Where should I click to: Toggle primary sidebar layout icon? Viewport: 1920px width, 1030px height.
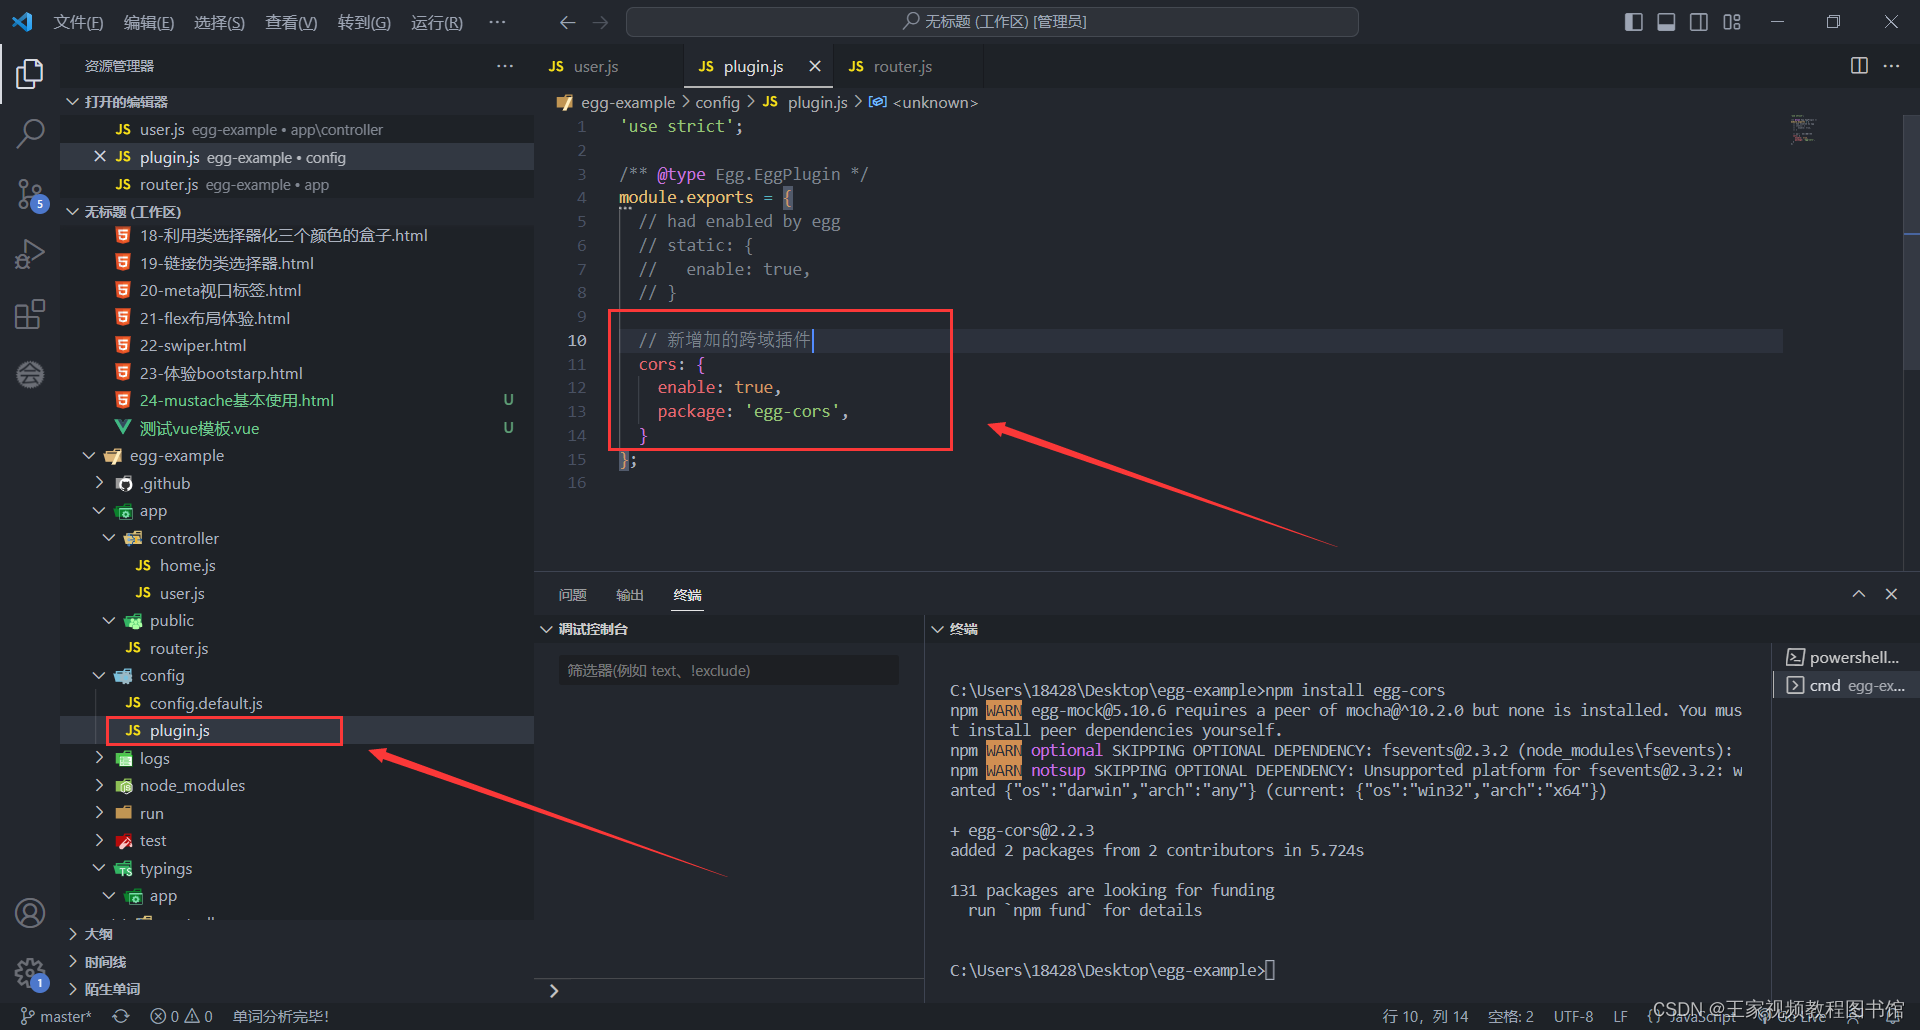[1634, 22]
